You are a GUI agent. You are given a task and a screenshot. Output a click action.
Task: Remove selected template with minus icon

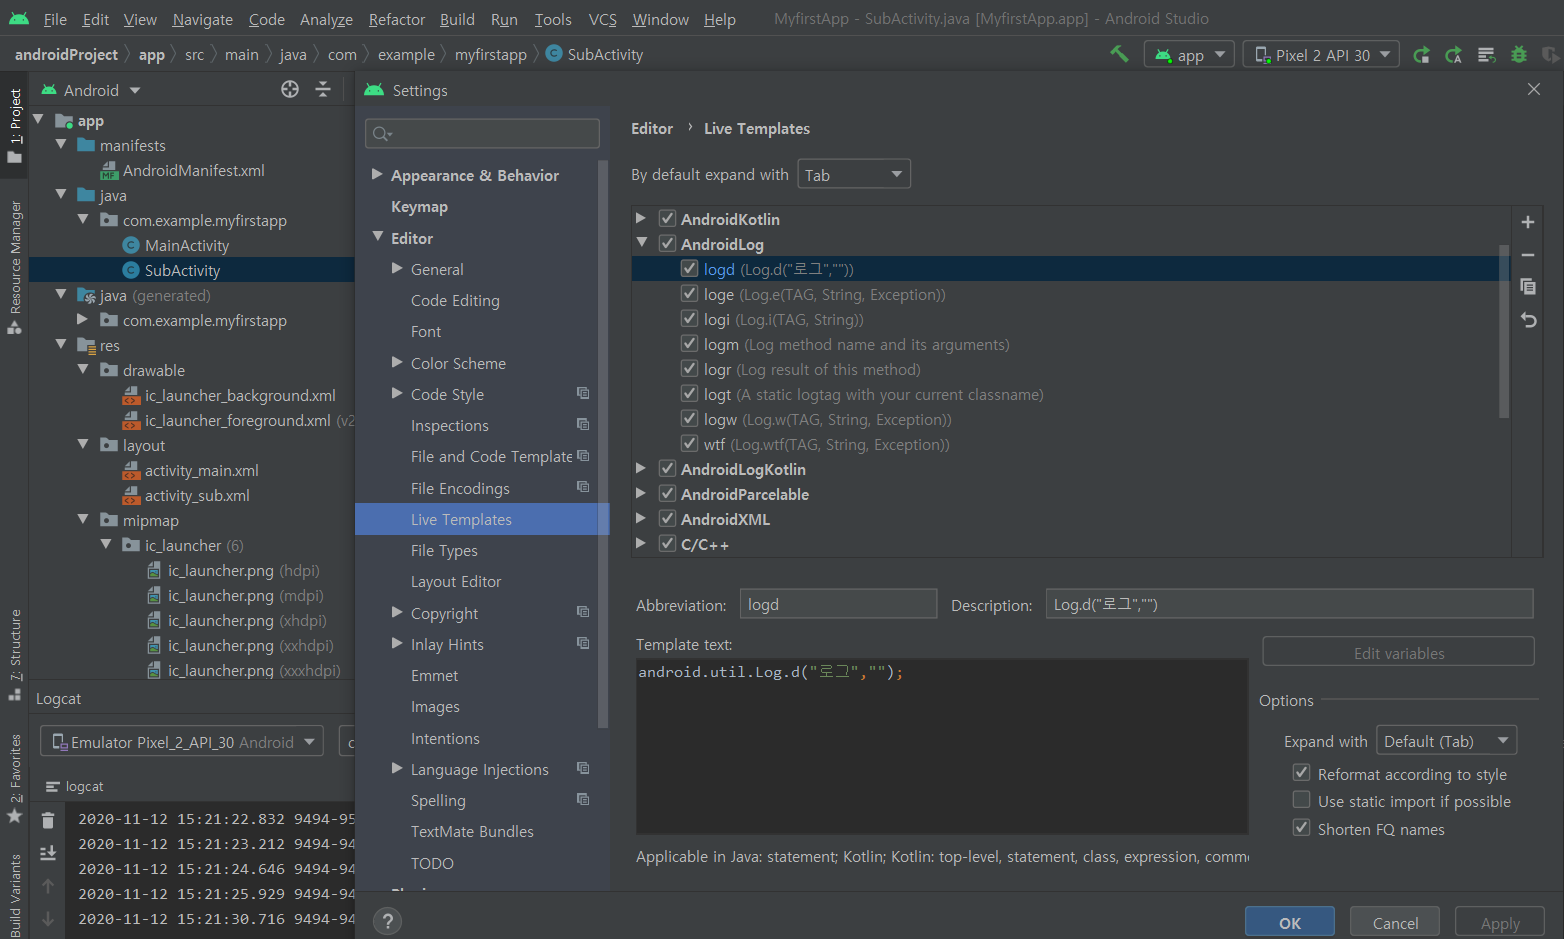[x=1528, y=255]
